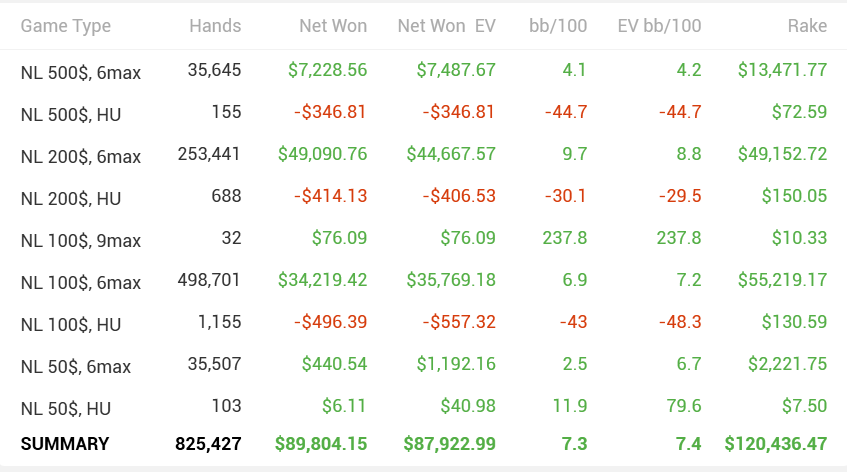
Task: Click the Net Won EV column header
Action: coord(446,26)
